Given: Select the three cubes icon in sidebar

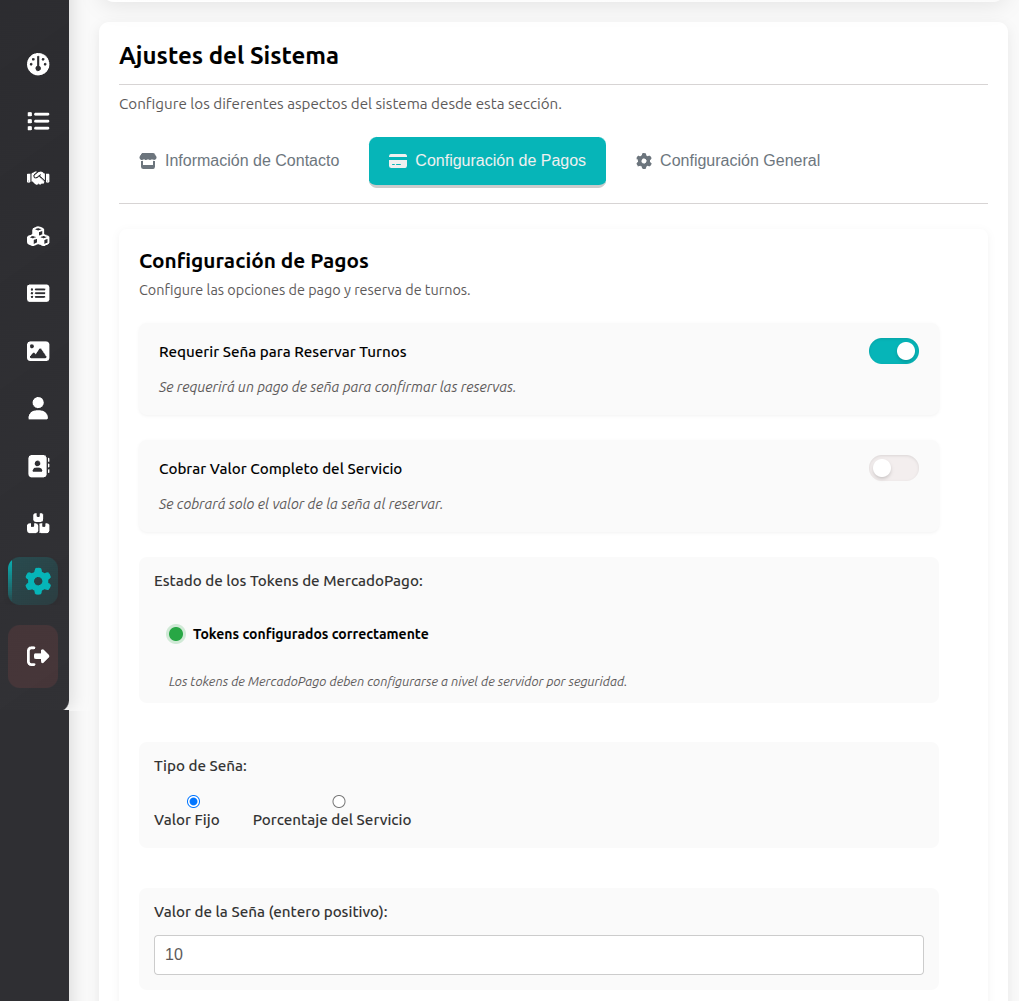Looking at the screenshot, I should pos(38,236).
